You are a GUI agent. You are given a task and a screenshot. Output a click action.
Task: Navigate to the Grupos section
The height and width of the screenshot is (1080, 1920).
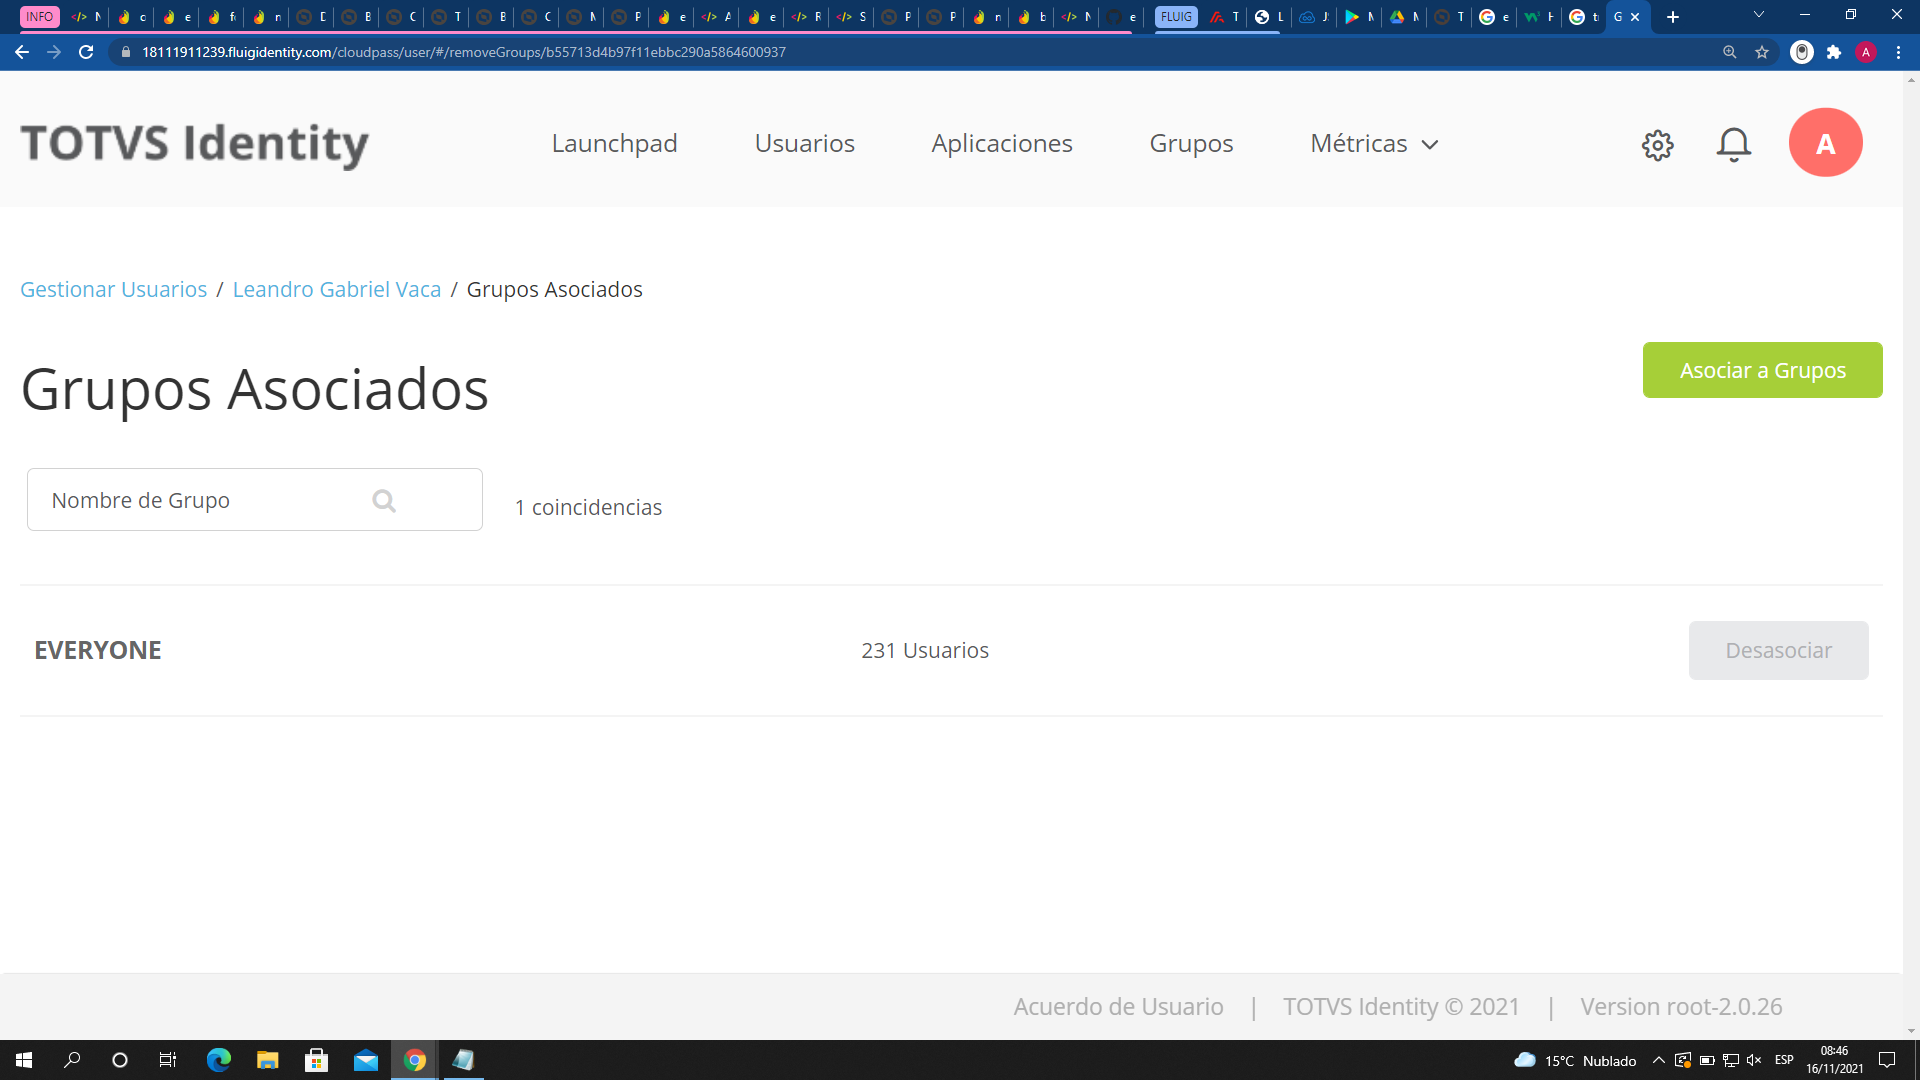pyautogui.click(x=1191, y=144)
